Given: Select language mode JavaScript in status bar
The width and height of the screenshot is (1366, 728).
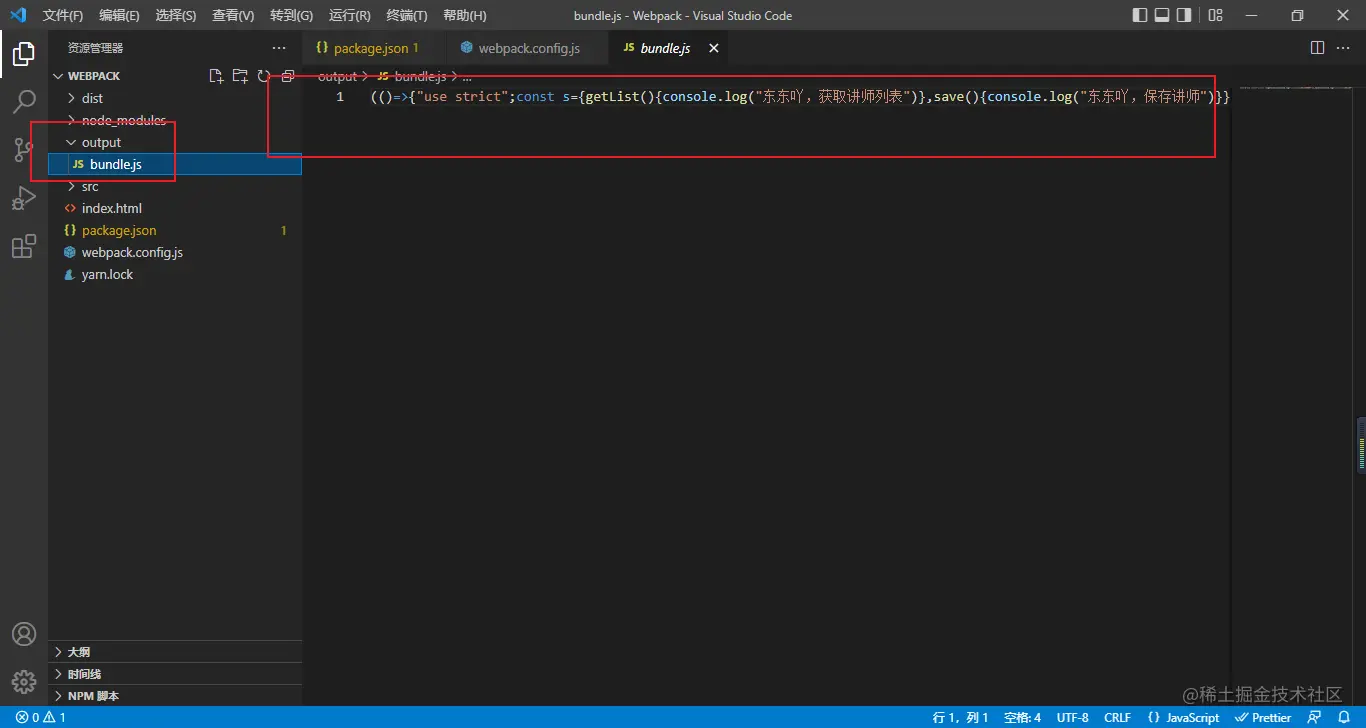Looking at the screenshot, I should point(1184,717).
